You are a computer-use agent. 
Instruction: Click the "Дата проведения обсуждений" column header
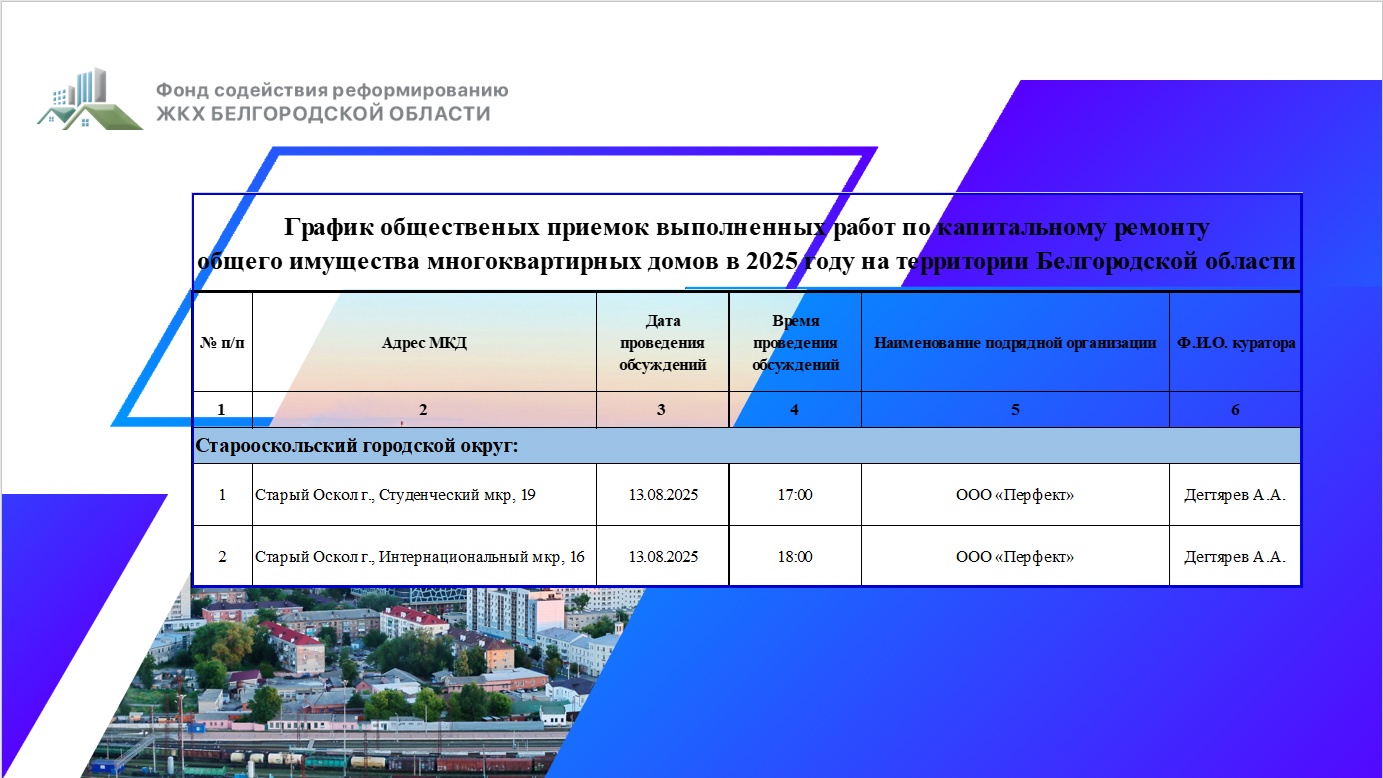click(x=663, y=342)
